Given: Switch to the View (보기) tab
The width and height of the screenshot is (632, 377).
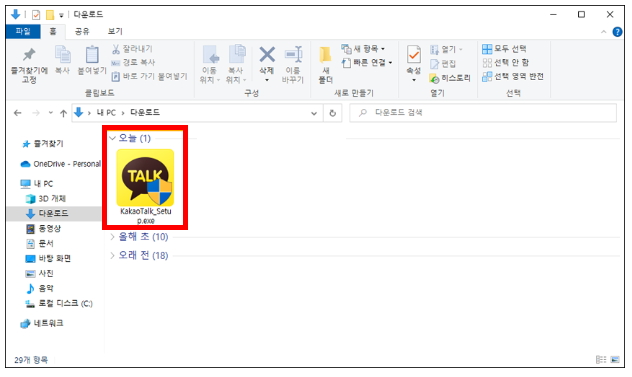Looking at the screenshot, I should click(115, 31).
